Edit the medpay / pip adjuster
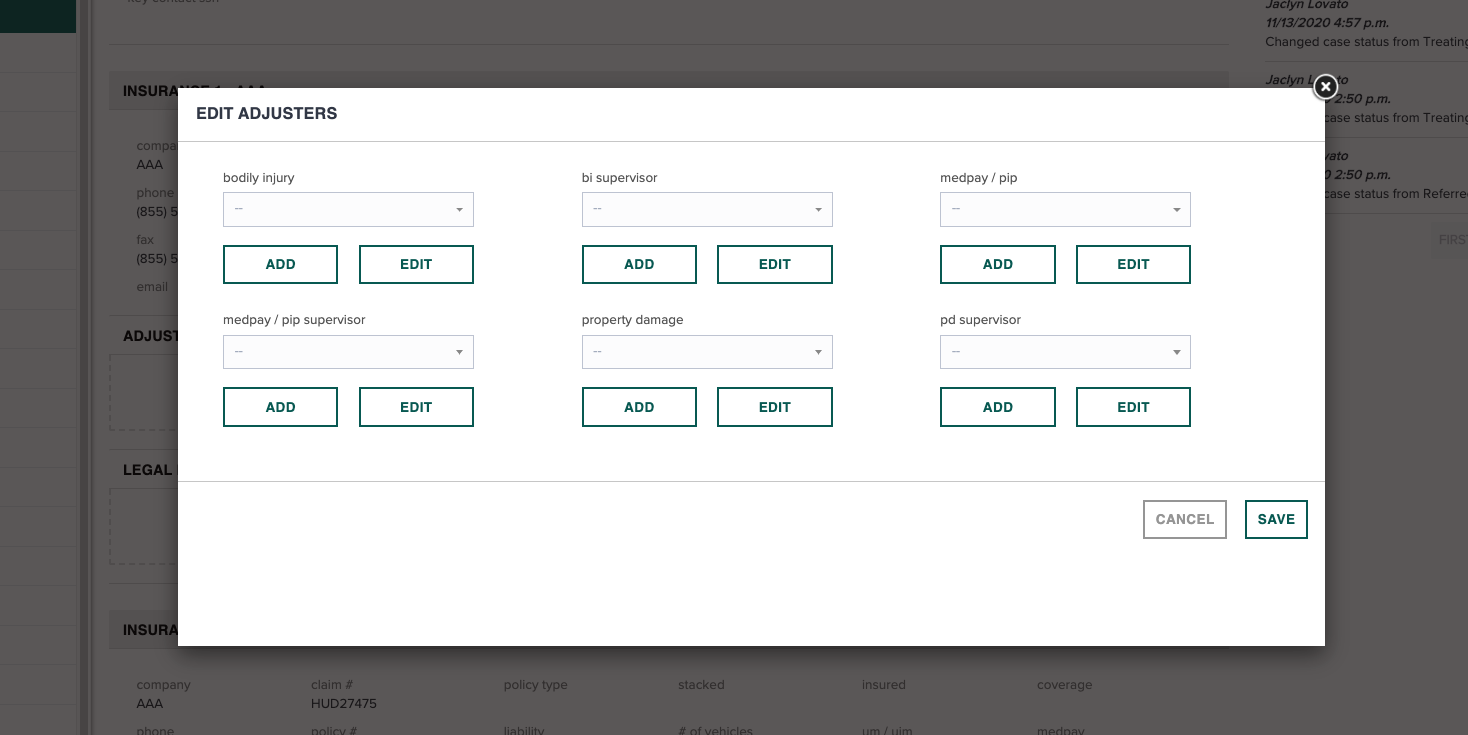 [1133, 264]
